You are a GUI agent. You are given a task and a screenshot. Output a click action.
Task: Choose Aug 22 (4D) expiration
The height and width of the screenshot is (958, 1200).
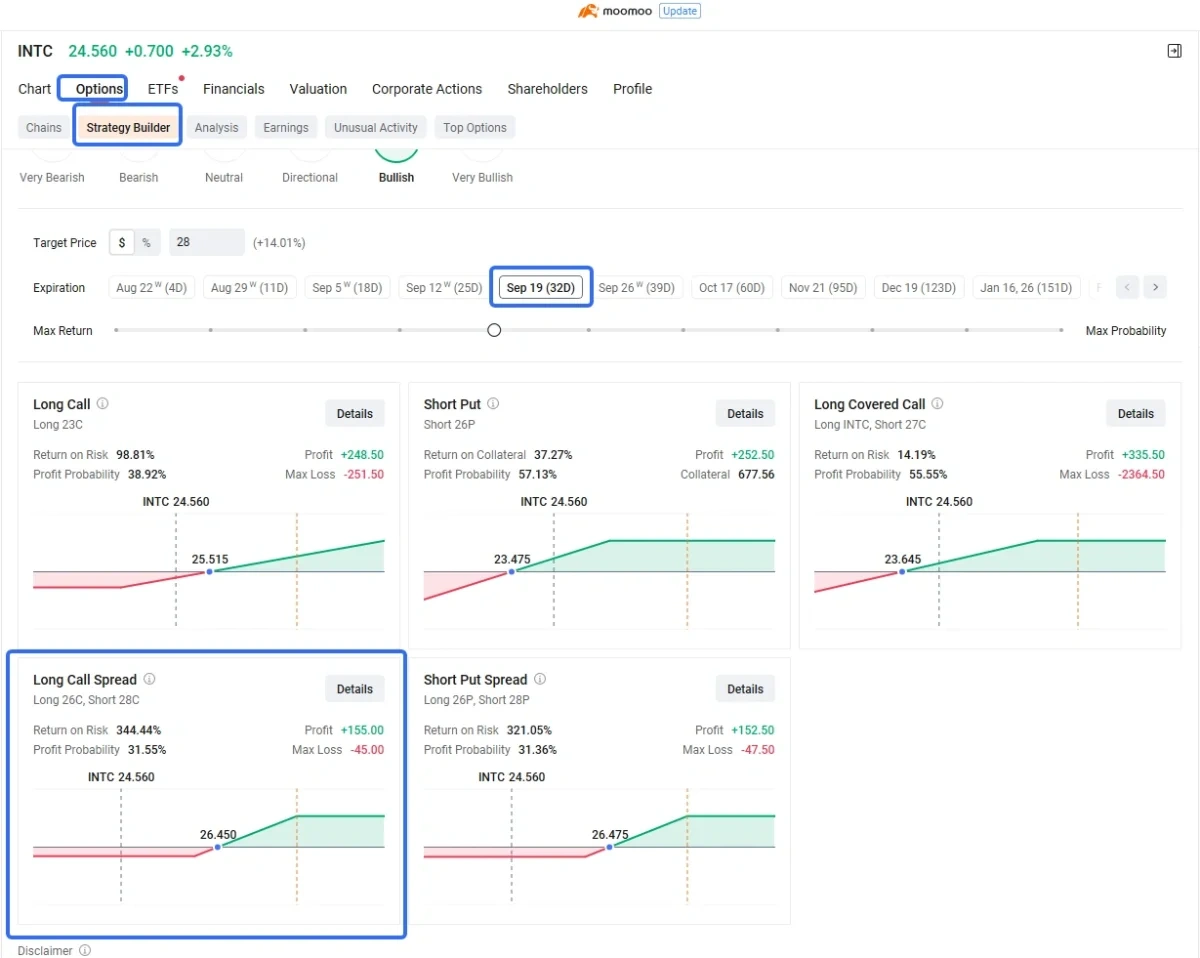point(153,288)
